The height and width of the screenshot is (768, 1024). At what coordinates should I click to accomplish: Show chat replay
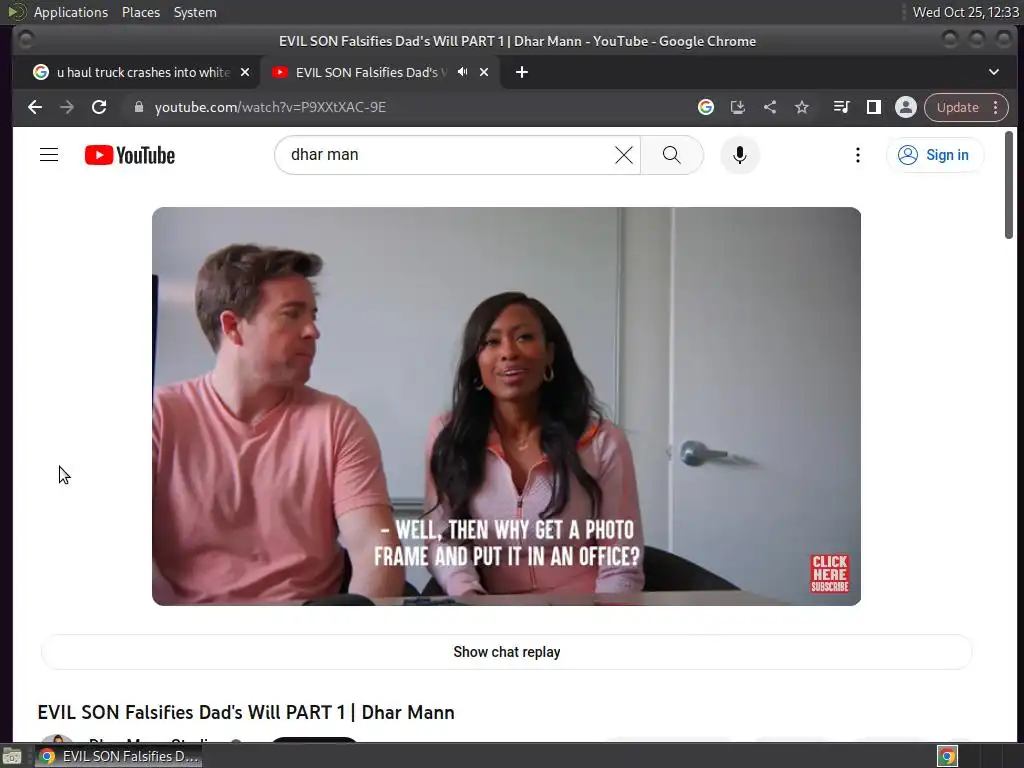point(506,652)
